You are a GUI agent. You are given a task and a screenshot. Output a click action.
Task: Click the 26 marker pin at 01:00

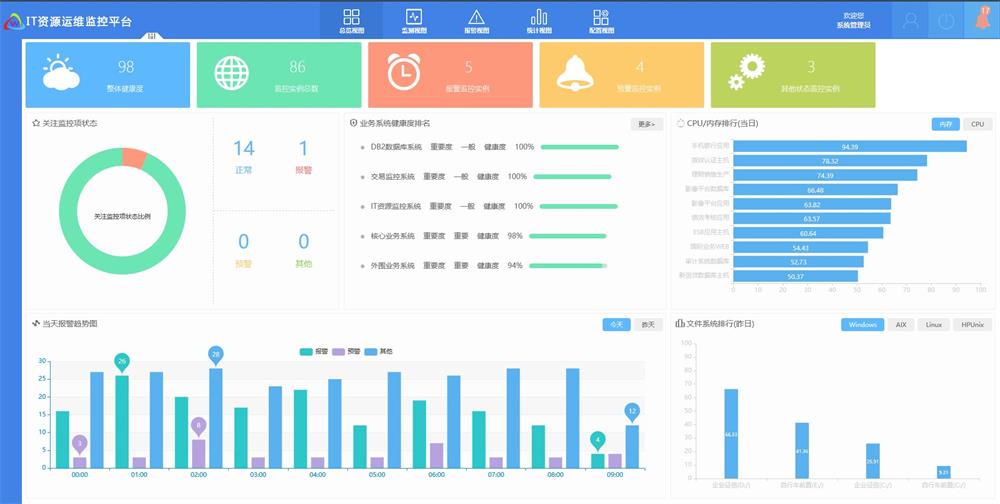(122, 362)
